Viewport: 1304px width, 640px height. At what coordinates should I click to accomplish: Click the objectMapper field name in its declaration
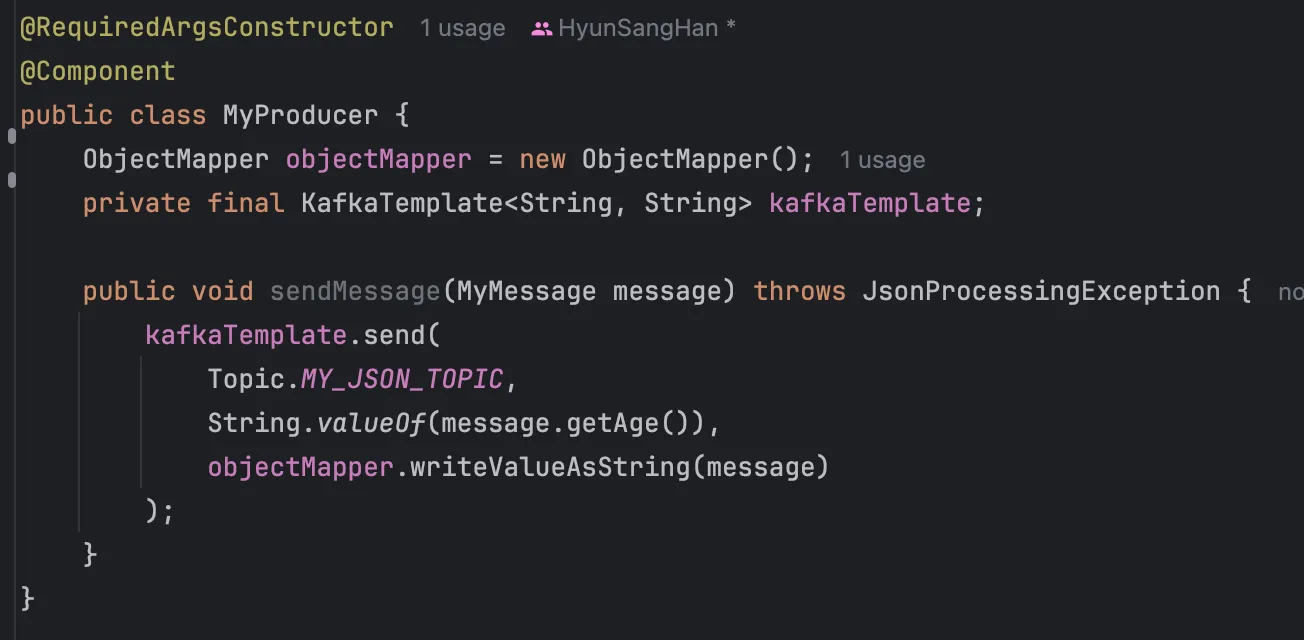click(x=378, y=159)
